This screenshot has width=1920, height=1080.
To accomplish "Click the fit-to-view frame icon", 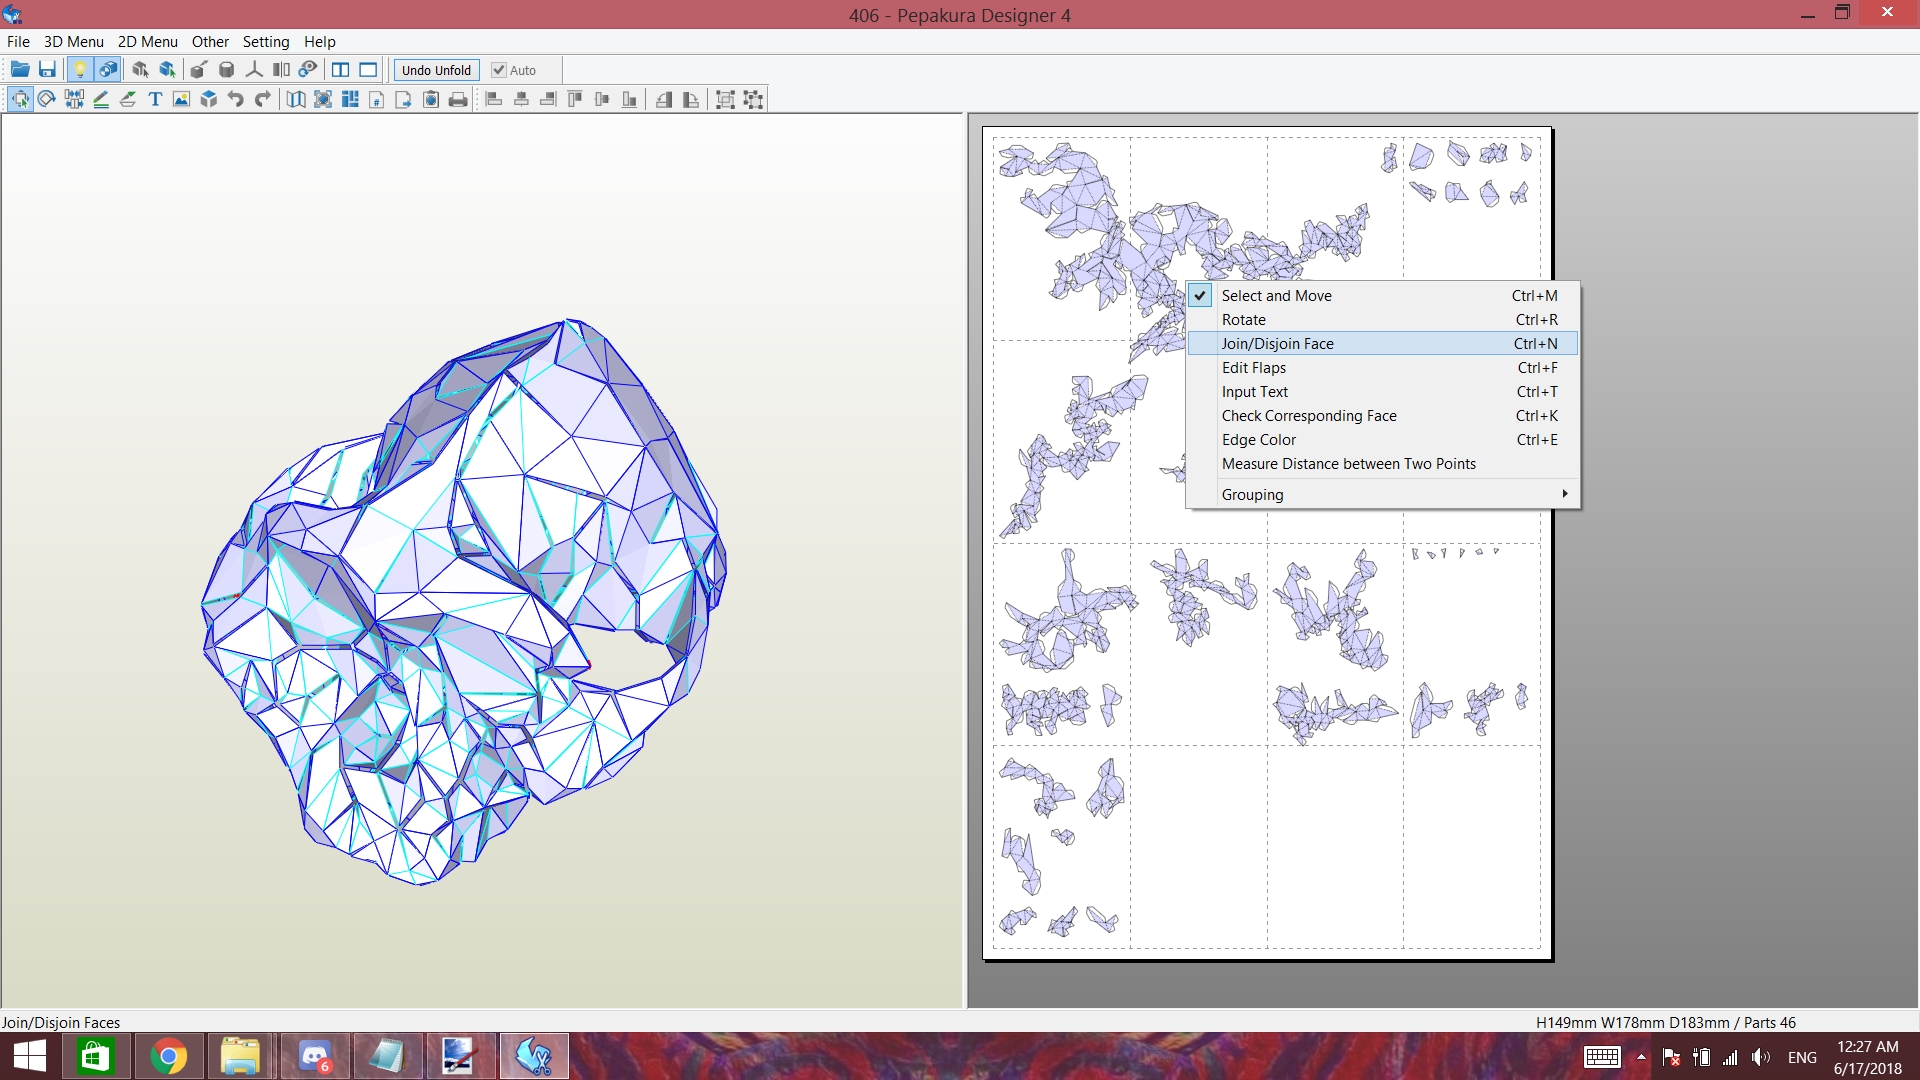I will 323,99.
